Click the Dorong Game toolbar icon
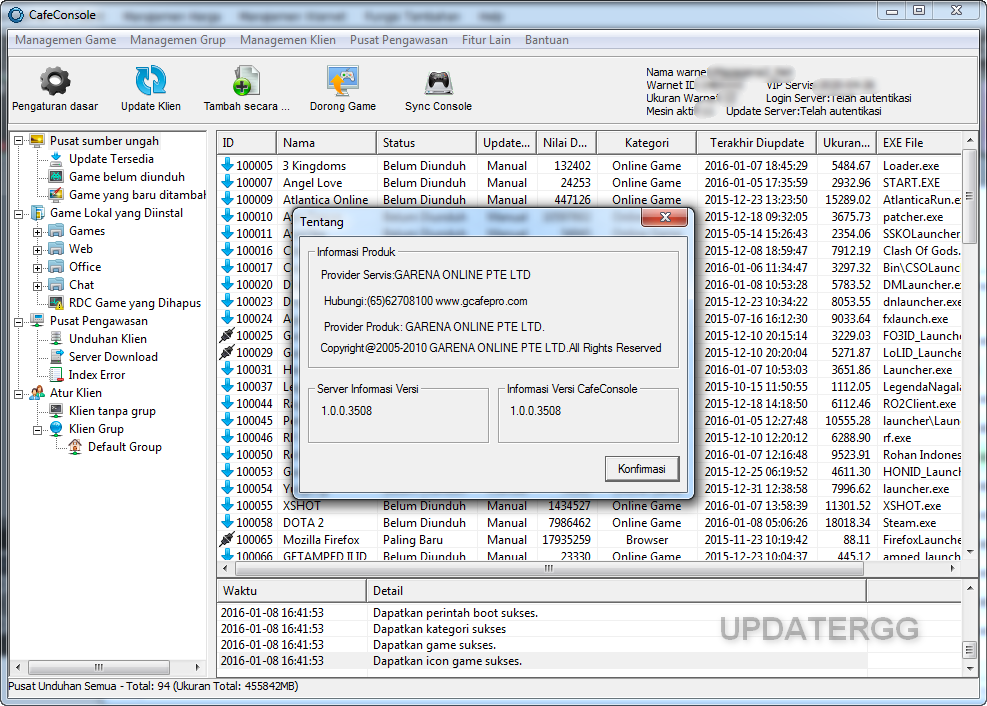This screenshot has width=987, height=706. point(342,88)
